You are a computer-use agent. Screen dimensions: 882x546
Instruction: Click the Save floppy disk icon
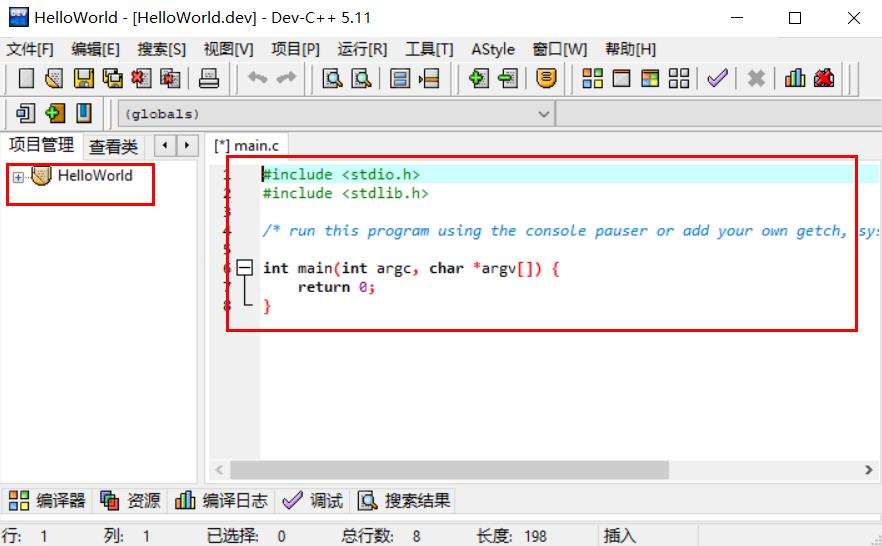(84, 78)
